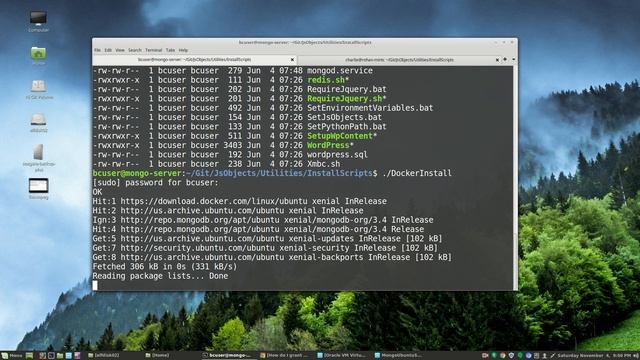Click the wordpress.sql file name
This screenshot has width=640, height=360.
[337, 155]
